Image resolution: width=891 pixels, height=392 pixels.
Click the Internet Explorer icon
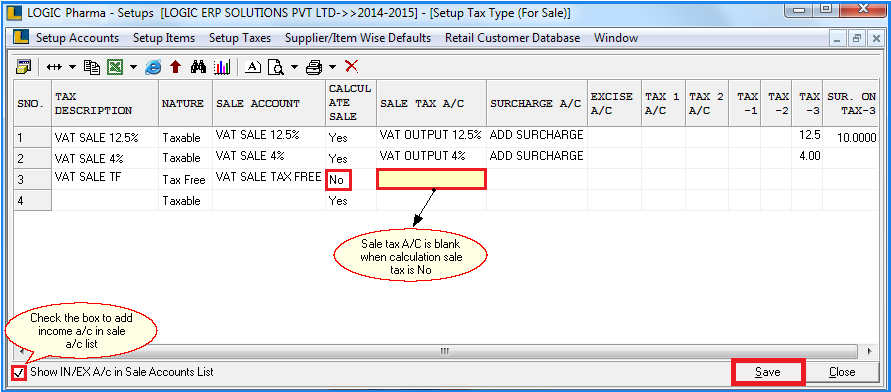coord(153,67)
